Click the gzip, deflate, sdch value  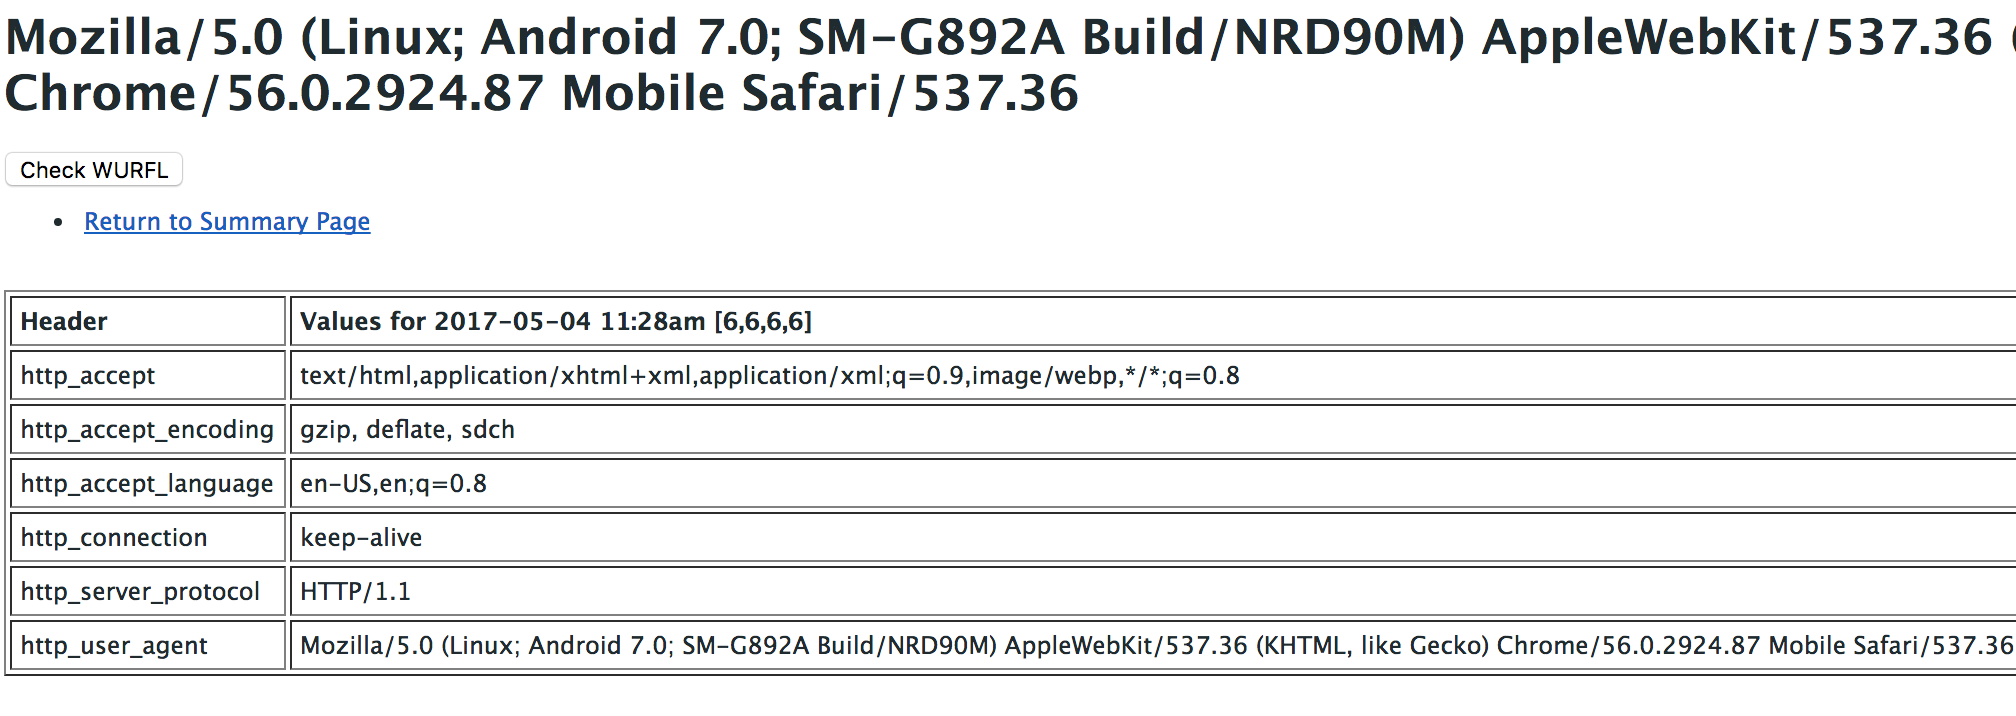click(x=407, y=429)
